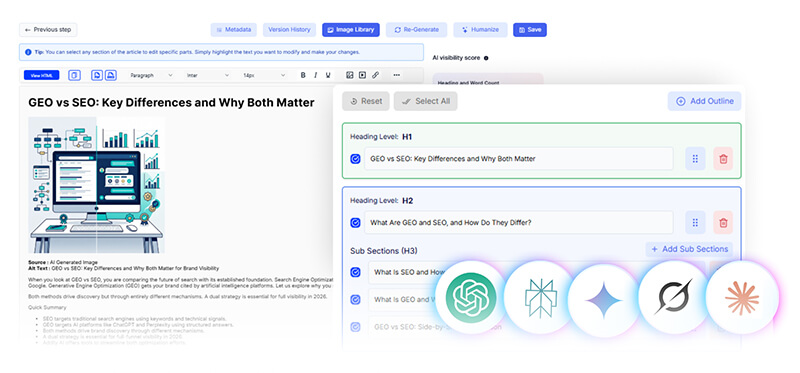Click the second document export icon
800x373 pixels.
click(111, 76)
